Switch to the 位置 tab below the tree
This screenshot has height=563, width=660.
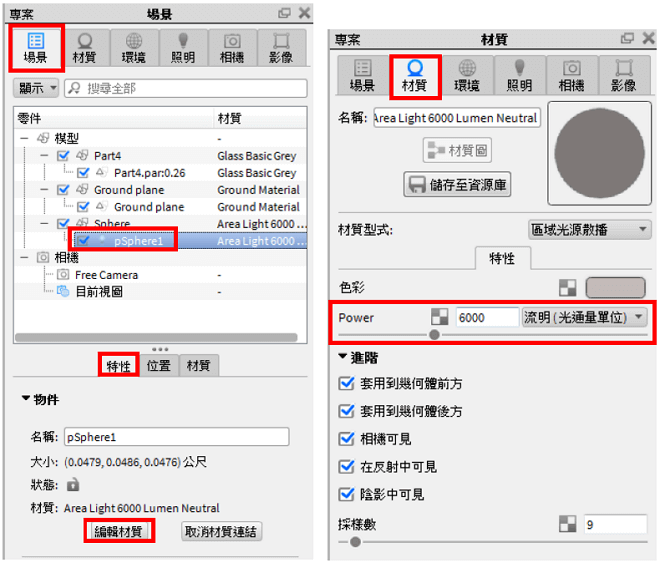tap(158, 365)
